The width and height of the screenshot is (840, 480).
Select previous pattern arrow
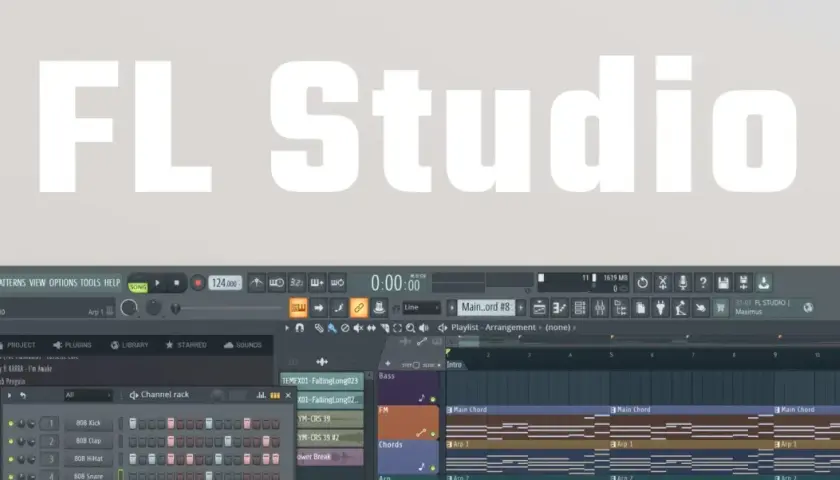pos(452,308)
